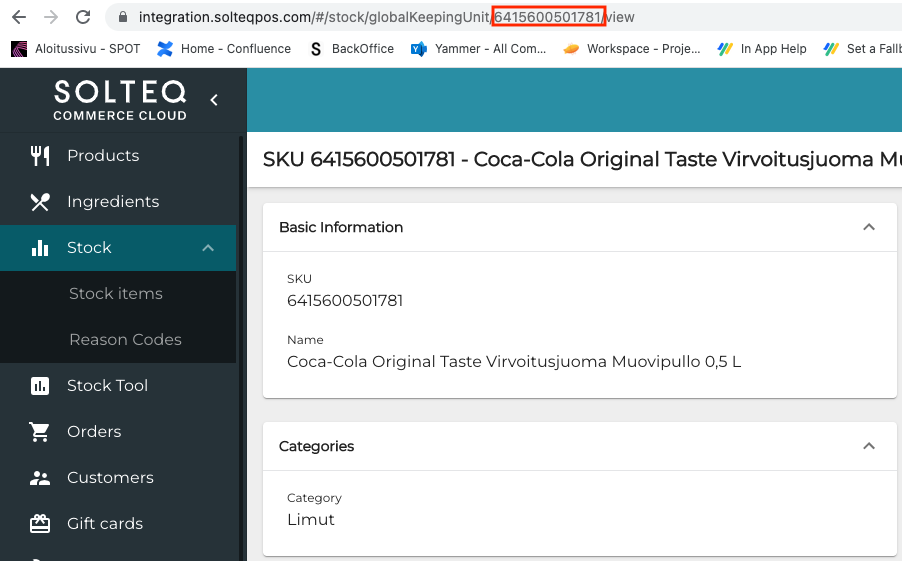Go back with the browser back arrow
The image size is (902, 561).
[x=19, y=17]
